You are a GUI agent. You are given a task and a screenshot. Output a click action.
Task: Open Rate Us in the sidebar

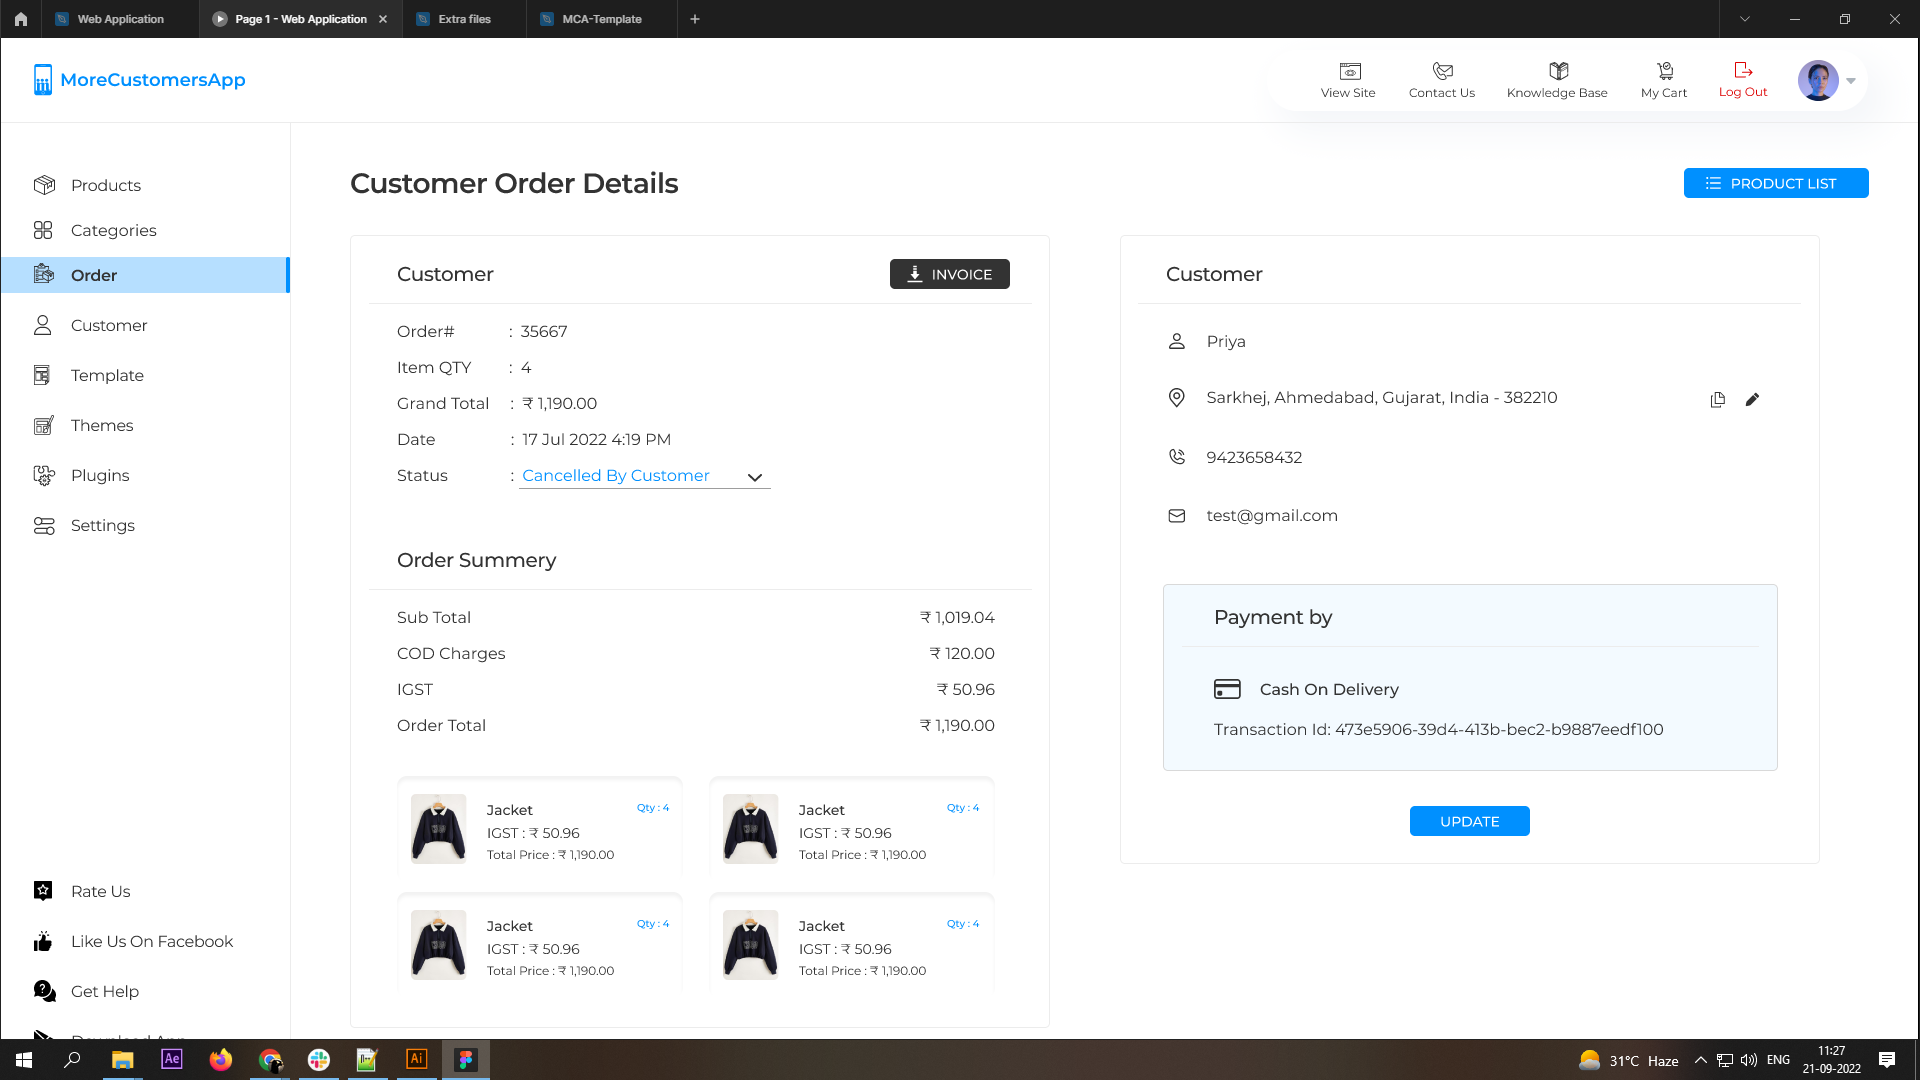coord(100,891)
